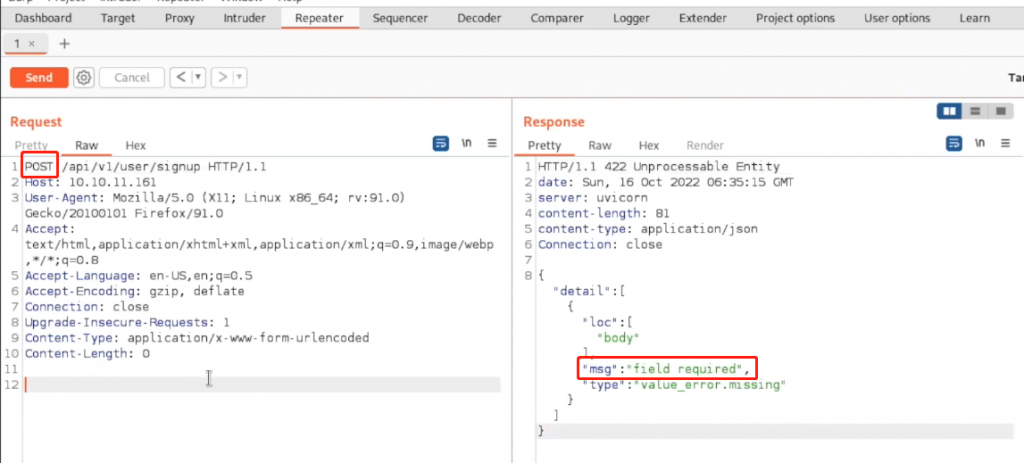Image resolution: width=1024 pixels, height=463 pixels.
Task: Go to the Intruder tab
Action: [245, 18]
